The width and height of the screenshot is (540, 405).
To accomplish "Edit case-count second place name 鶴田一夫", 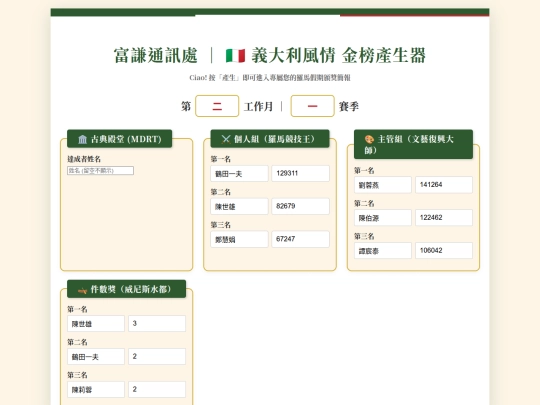I will 96,356.
